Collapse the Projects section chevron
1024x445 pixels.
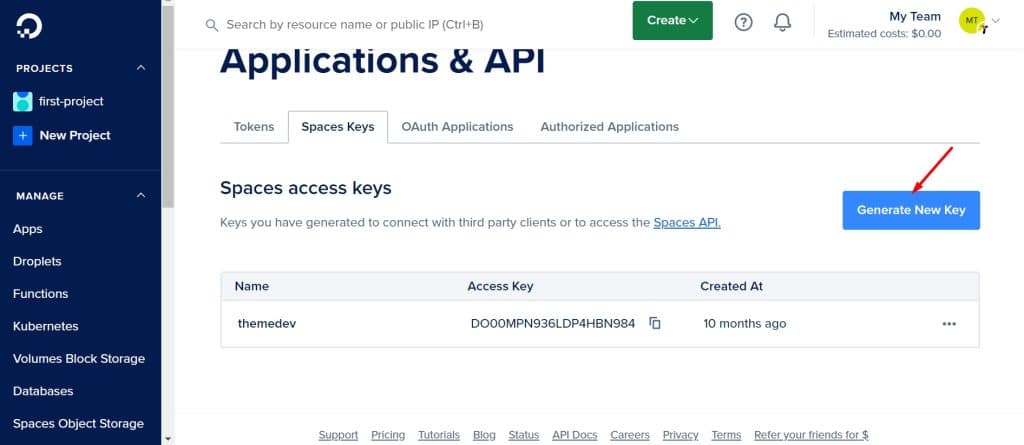[x=141, y=68]
